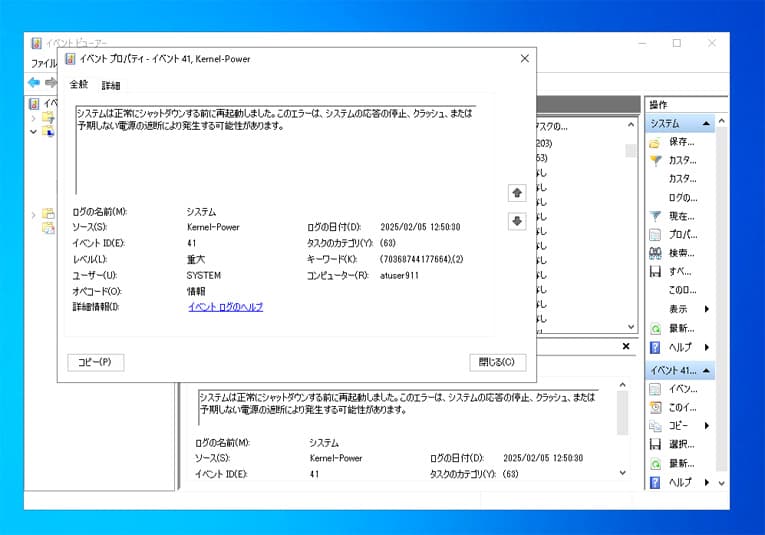Screen dimensions: 765x535
Task: Click the copy icon (コピー) in actions pane
Action: (x=655, y=426)
